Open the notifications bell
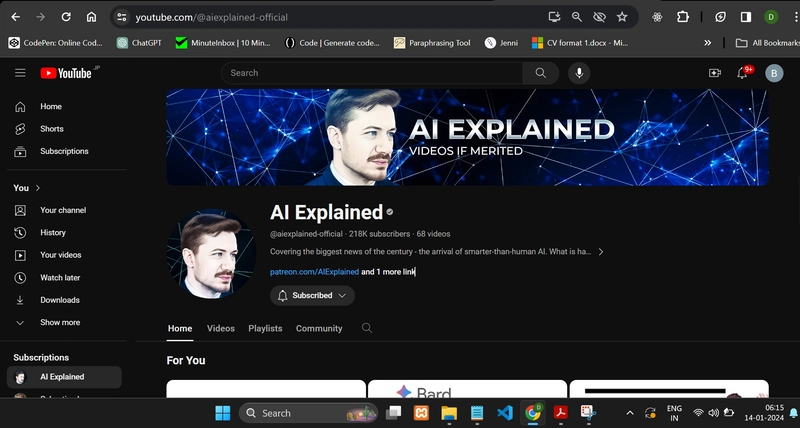 click(x=742, y=73)
